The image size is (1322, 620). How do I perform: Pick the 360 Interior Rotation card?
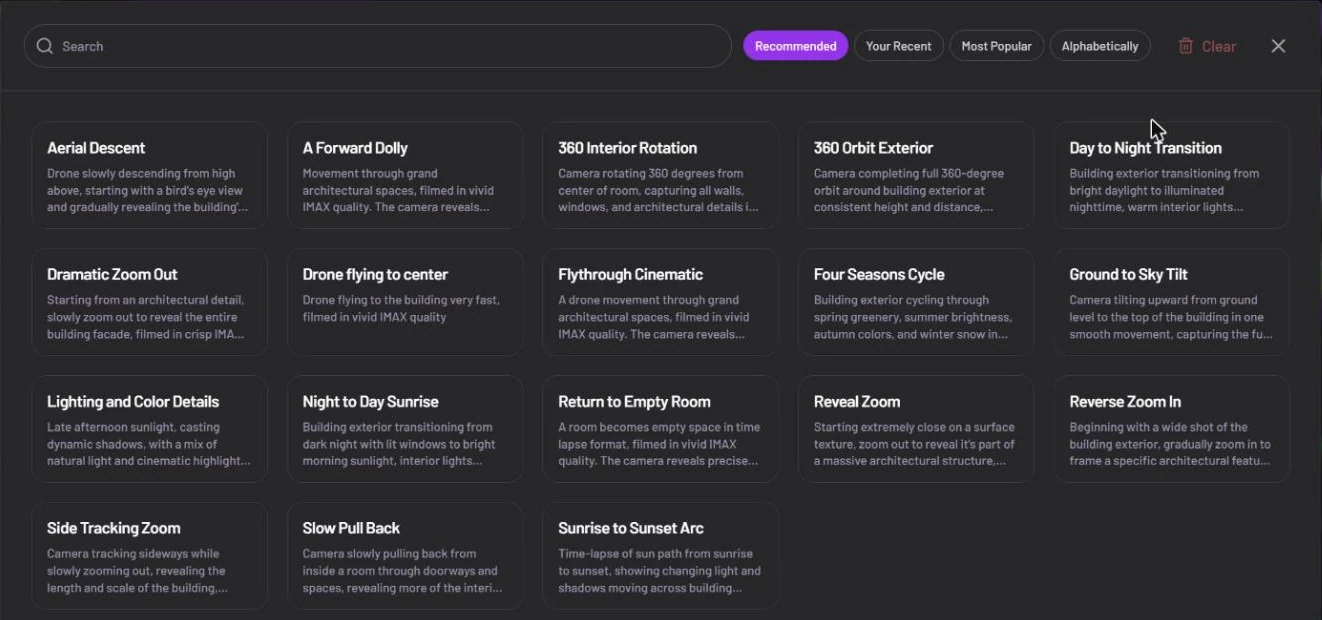tap(661, 175)
